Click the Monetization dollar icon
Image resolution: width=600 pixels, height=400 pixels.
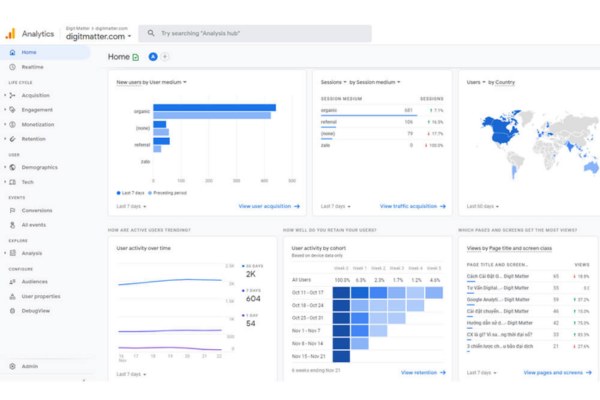(x=12, y=124)
